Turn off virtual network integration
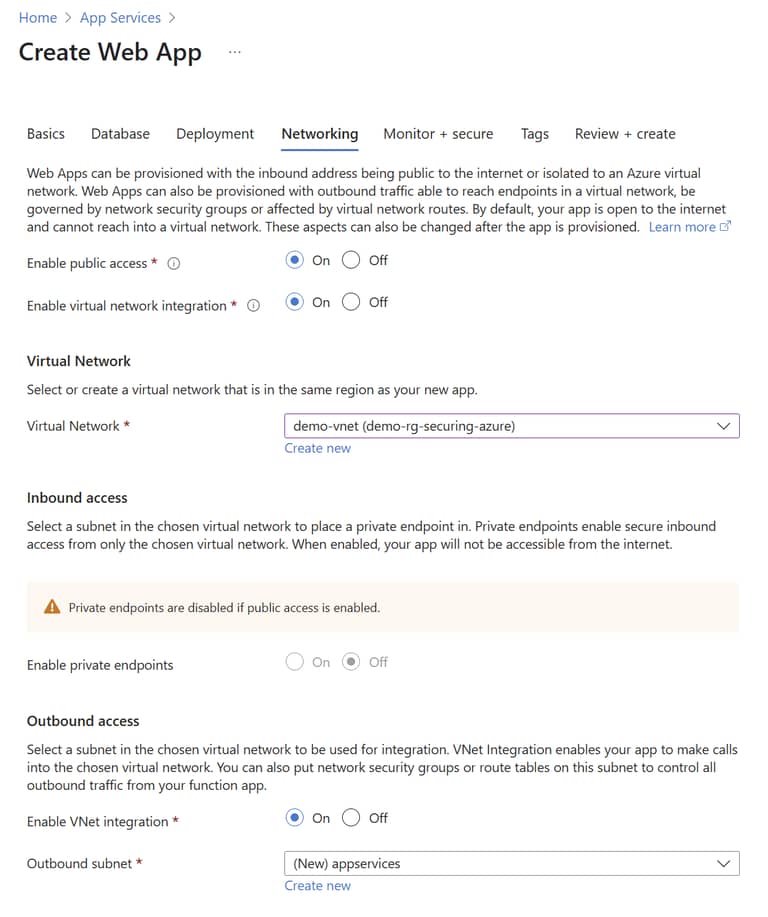 tap(351, 302)
